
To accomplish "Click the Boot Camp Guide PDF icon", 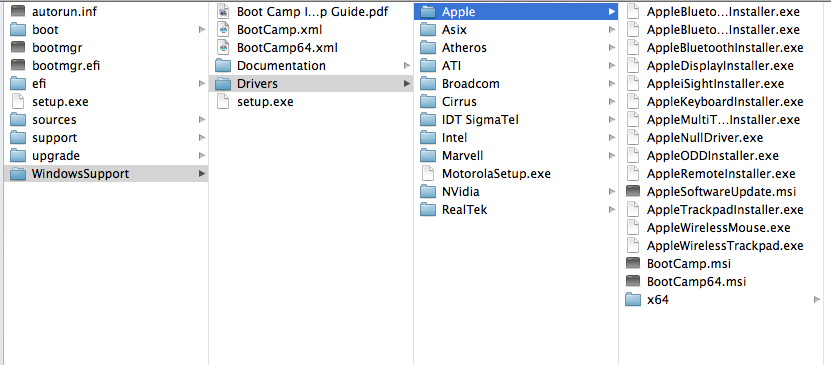I will pyautogui.click(x=223, y=12).
